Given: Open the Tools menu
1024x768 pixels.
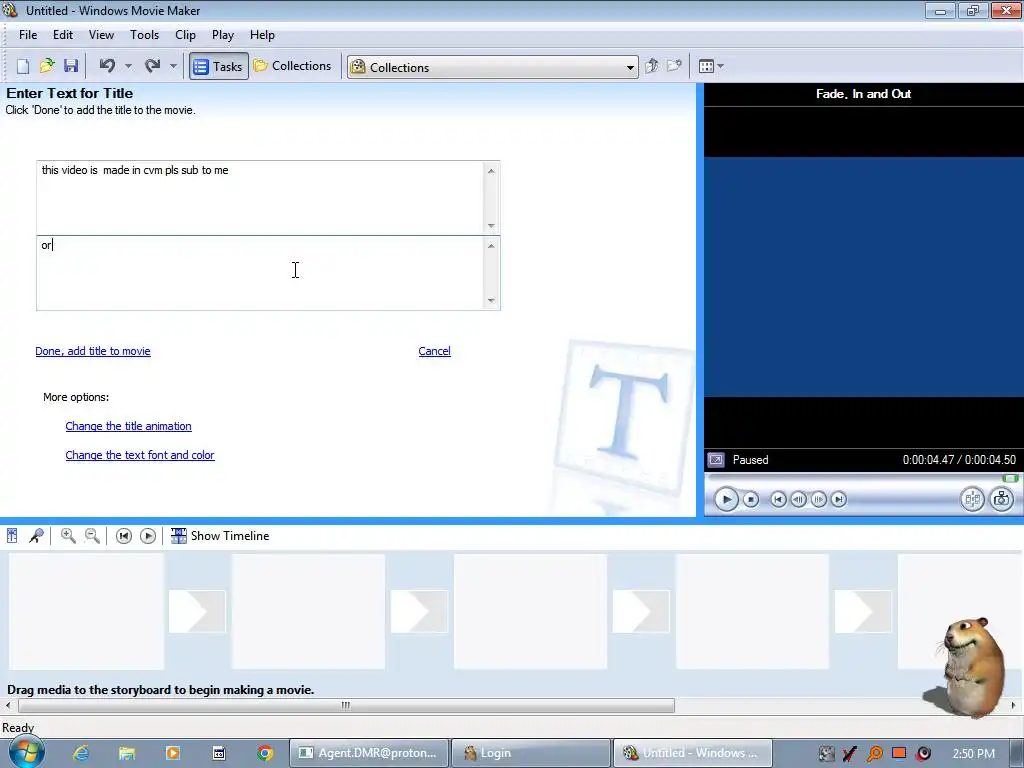Looking at the screenshot, I should click(x=144, y=35).
